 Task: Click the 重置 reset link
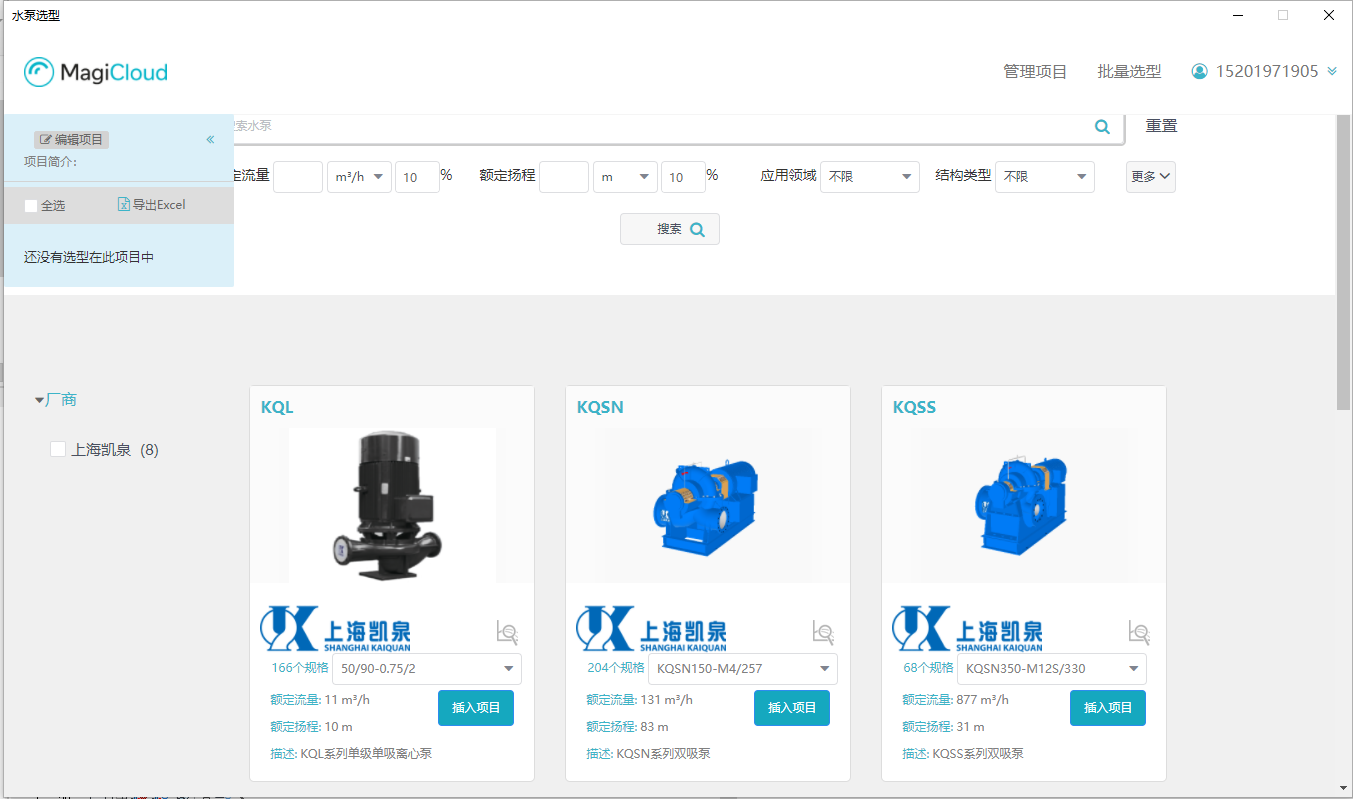(x=1161, y=126)
